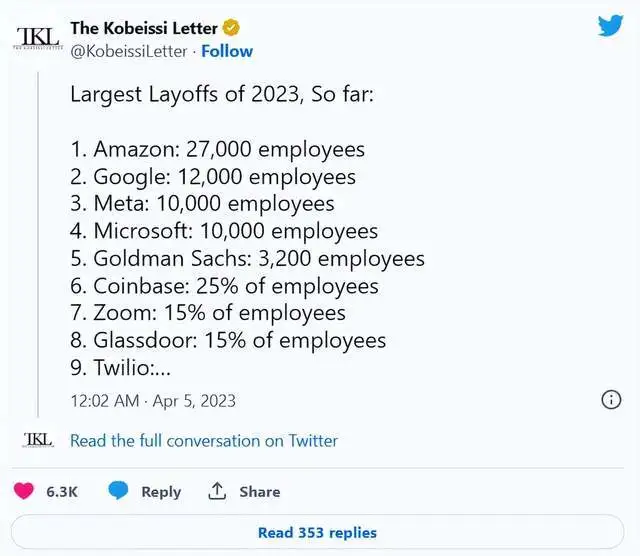Screen dimensions: 640x556
Task: Click the blue reply speech bubble icon
Action: (118, 491)
